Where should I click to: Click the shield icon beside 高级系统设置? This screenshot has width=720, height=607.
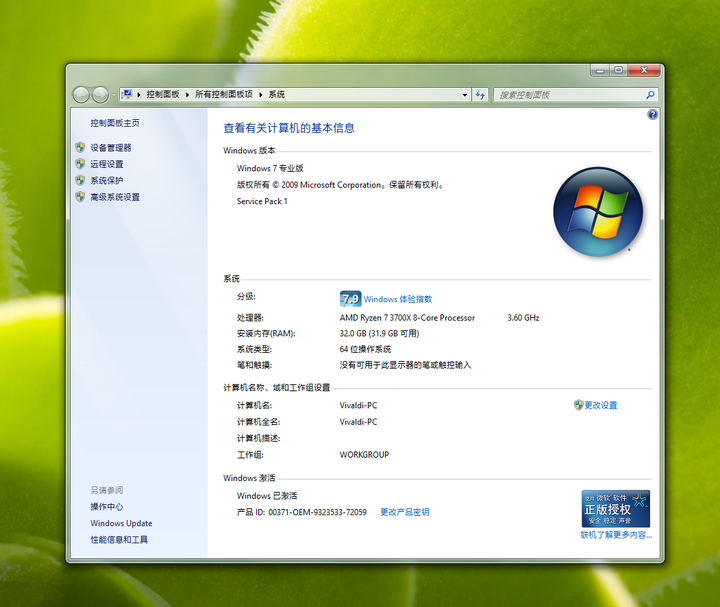click(x=80, y=197)
